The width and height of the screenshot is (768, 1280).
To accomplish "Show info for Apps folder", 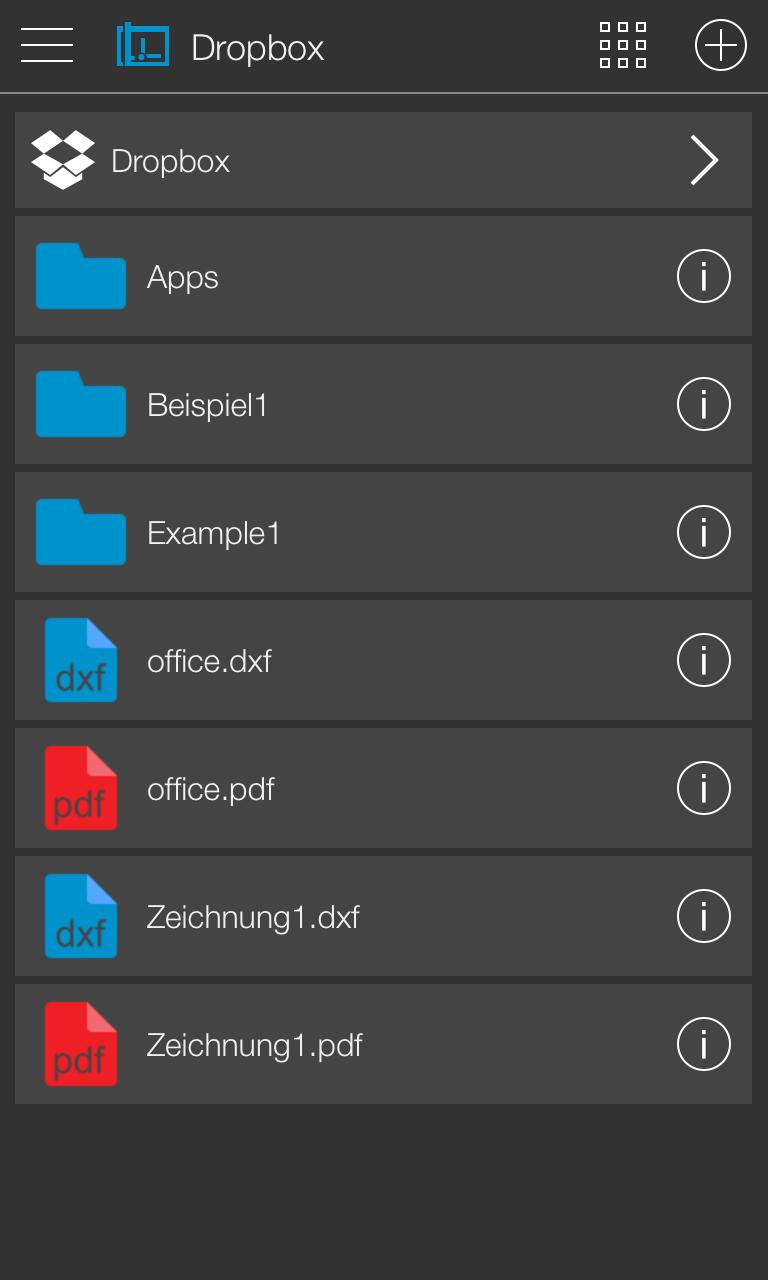I will pos(704,276).
